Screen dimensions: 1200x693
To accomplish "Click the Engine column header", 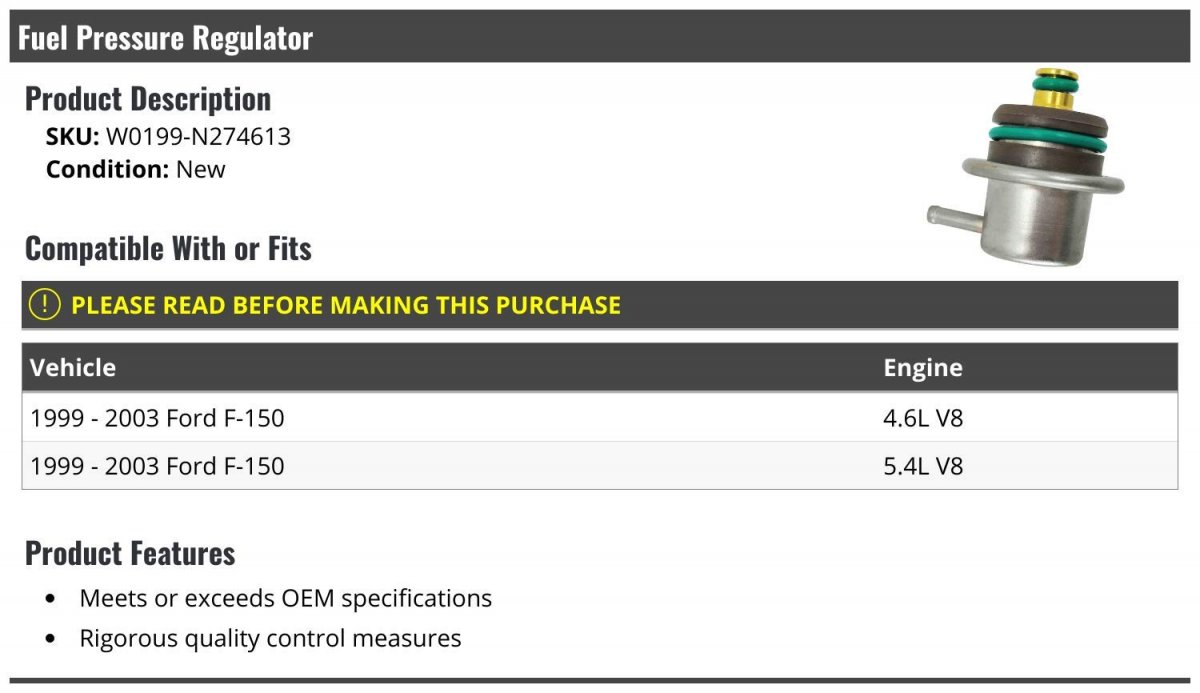I will [923, 367].
